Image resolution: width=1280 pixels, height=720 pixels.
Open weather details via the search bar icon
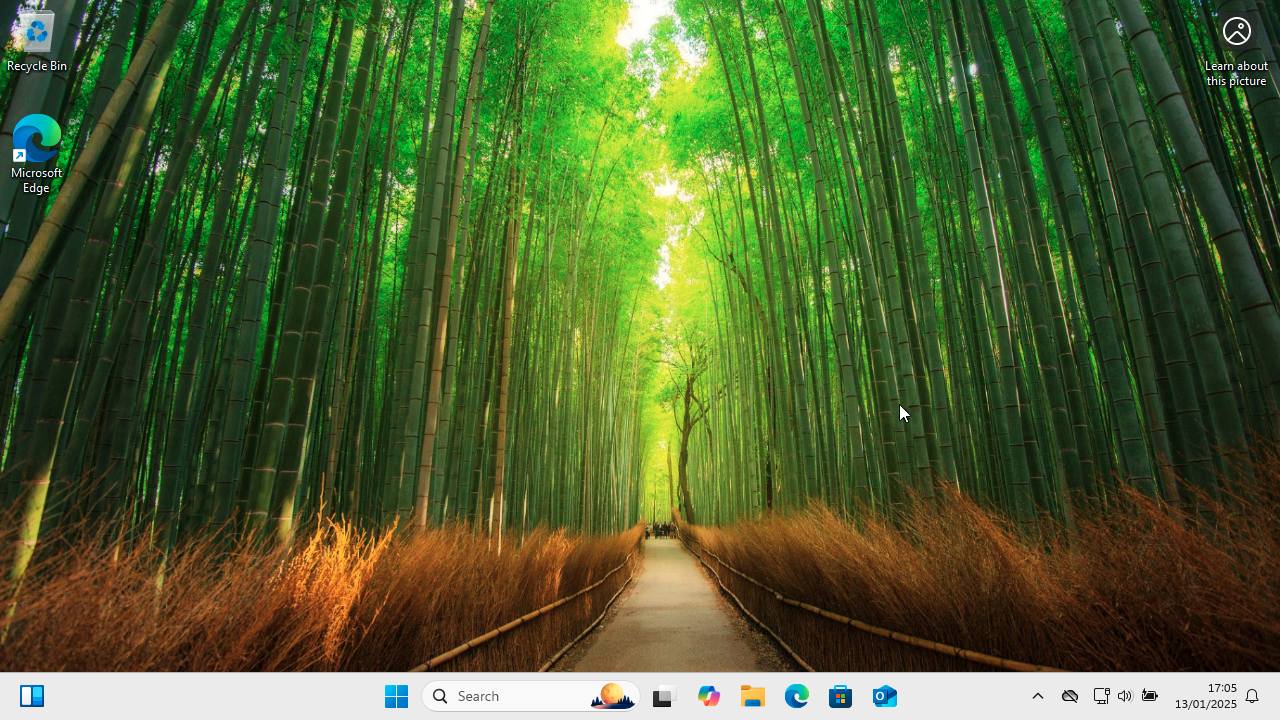point(611,695)
